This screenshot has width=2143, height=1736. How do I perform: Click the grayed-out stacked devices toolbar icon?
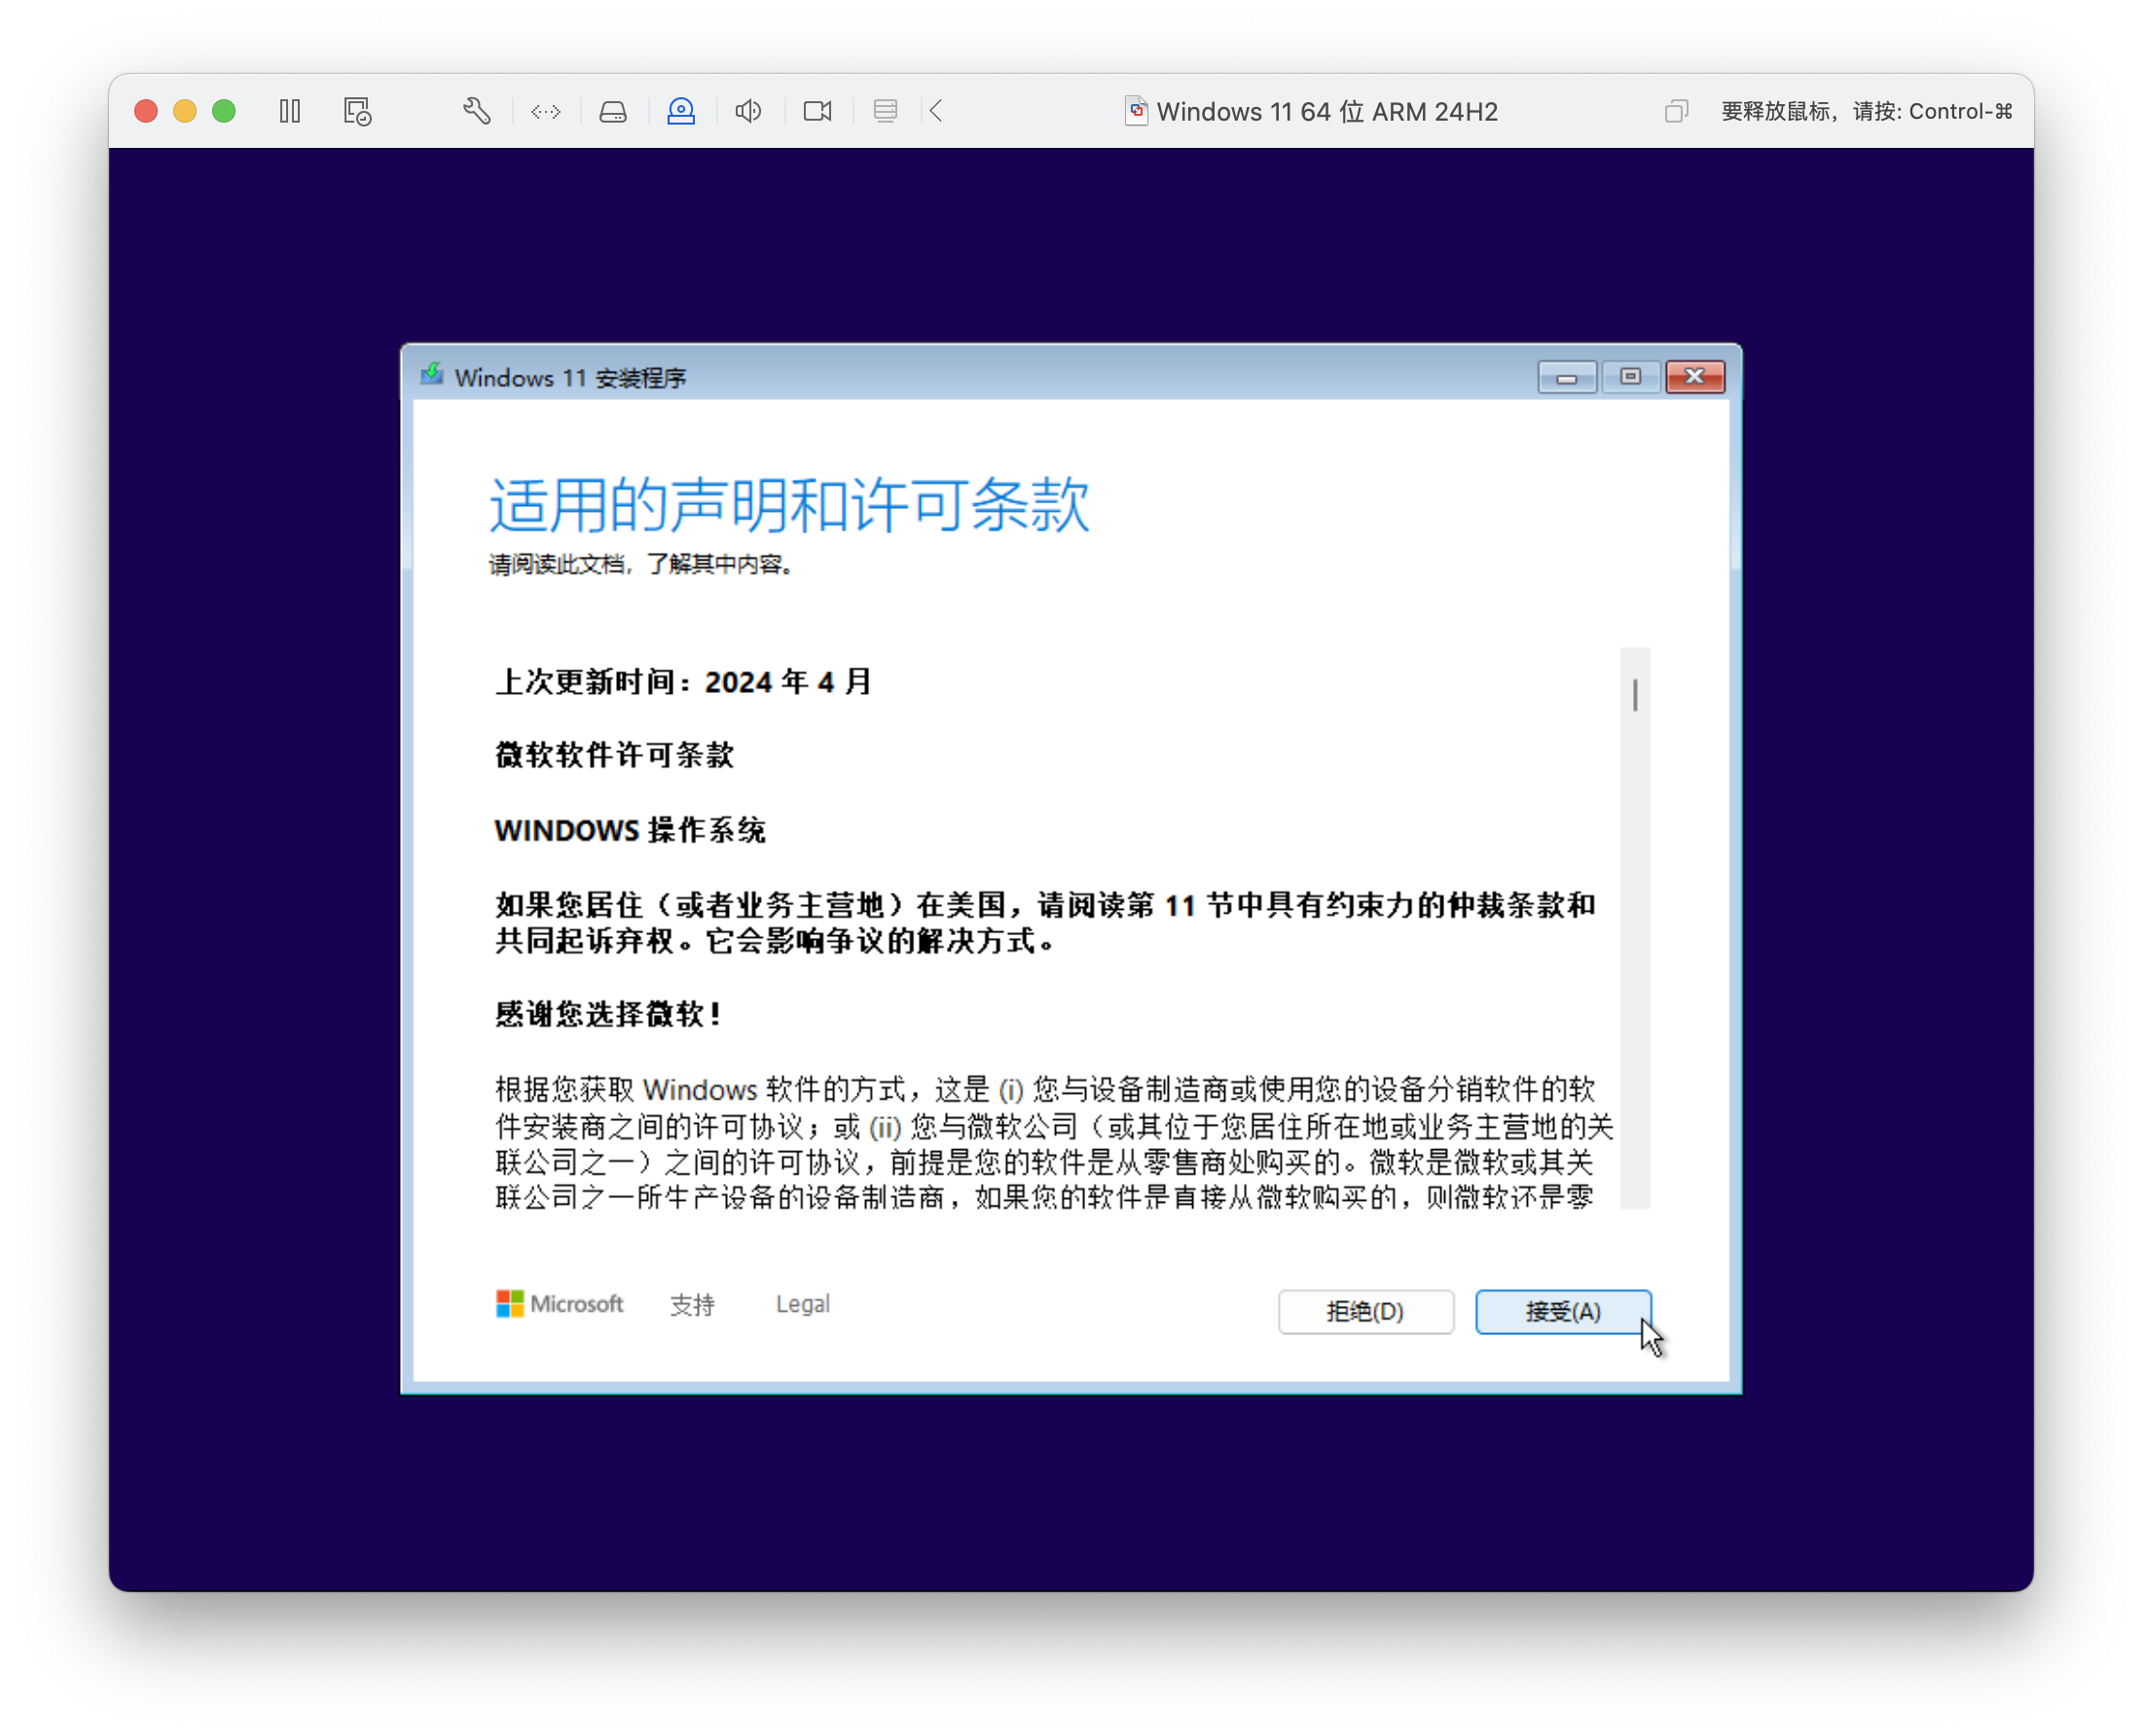(x=885, y=111)
